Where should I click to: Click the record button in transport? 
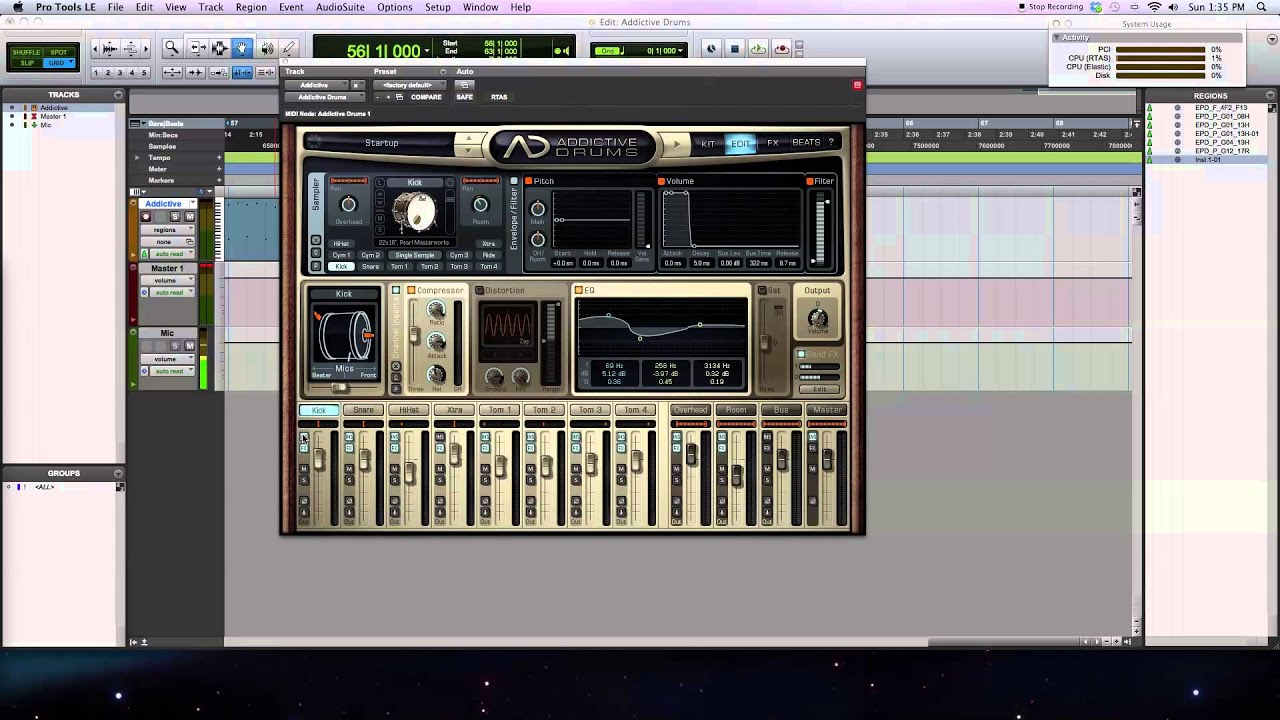click(x=782, y=49)
